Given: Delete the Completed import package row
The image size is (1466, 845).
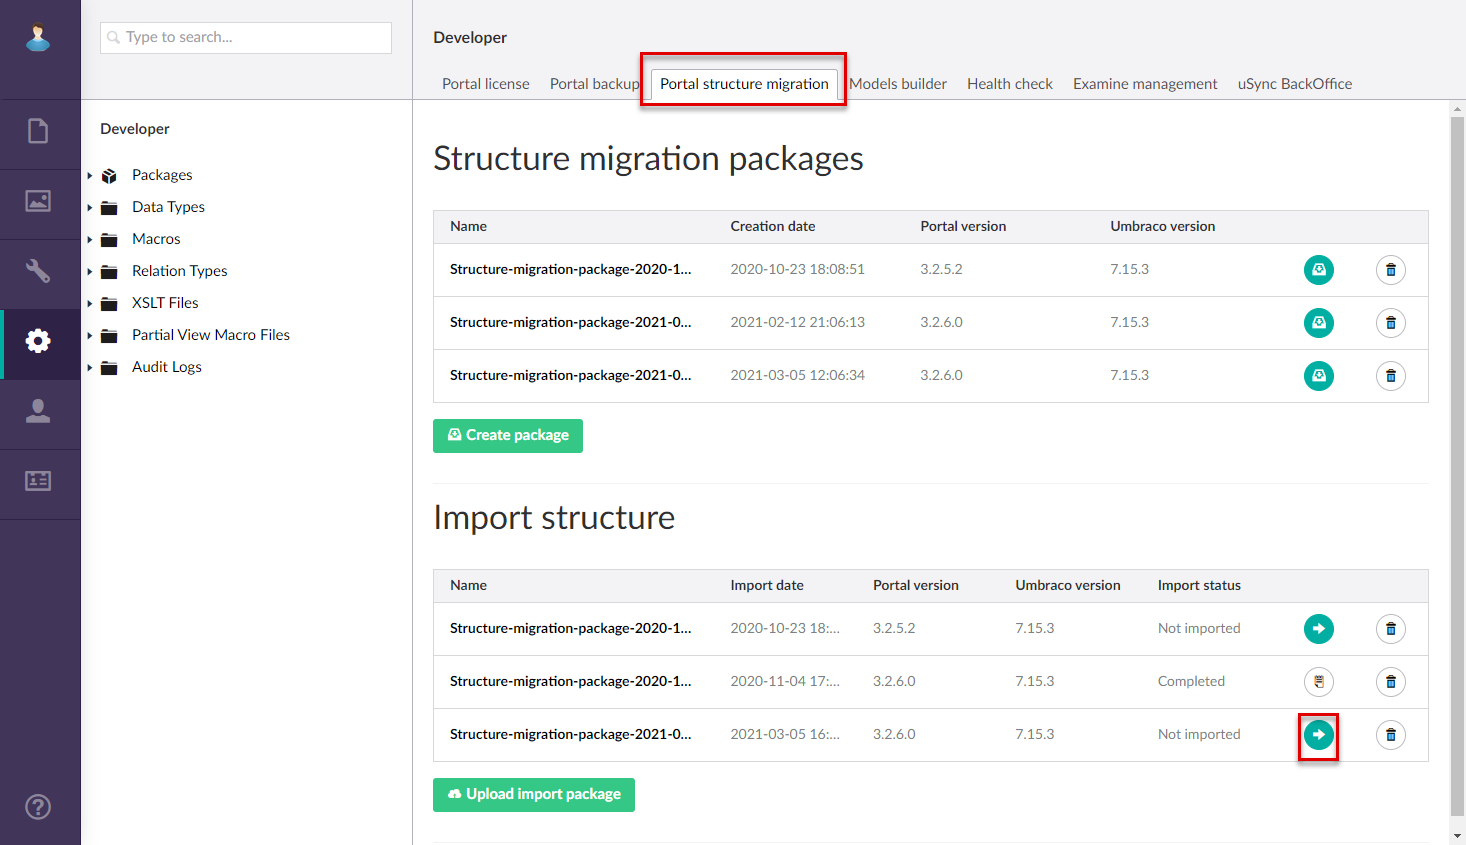Looking at the screenshot, I should 1390,682.
